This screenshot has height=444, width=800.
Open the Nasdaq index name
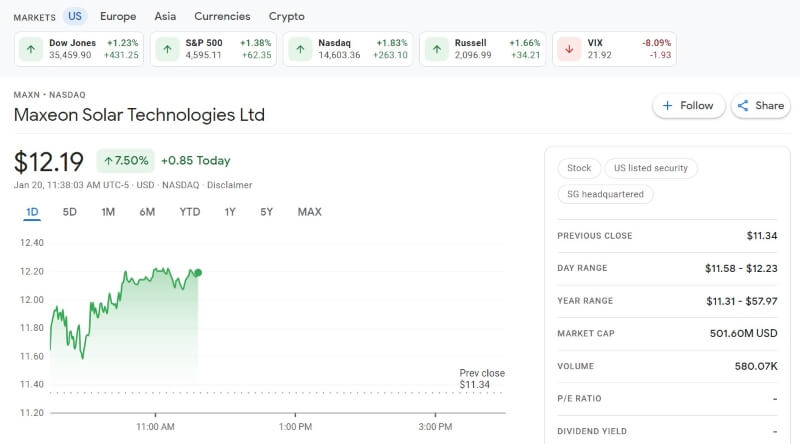pos(335,43)
